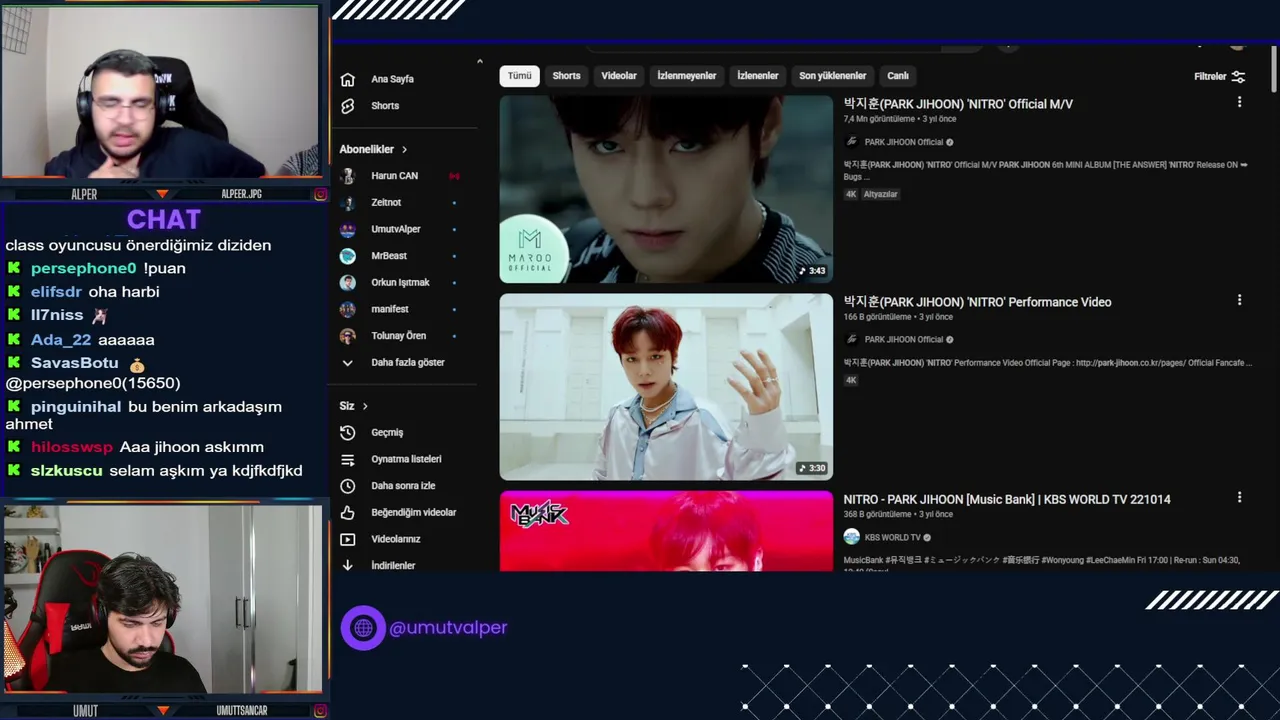Click Altyazılar badge on Official M/V
This screenshot has height=720, width=1280.
tap(881, 194)
